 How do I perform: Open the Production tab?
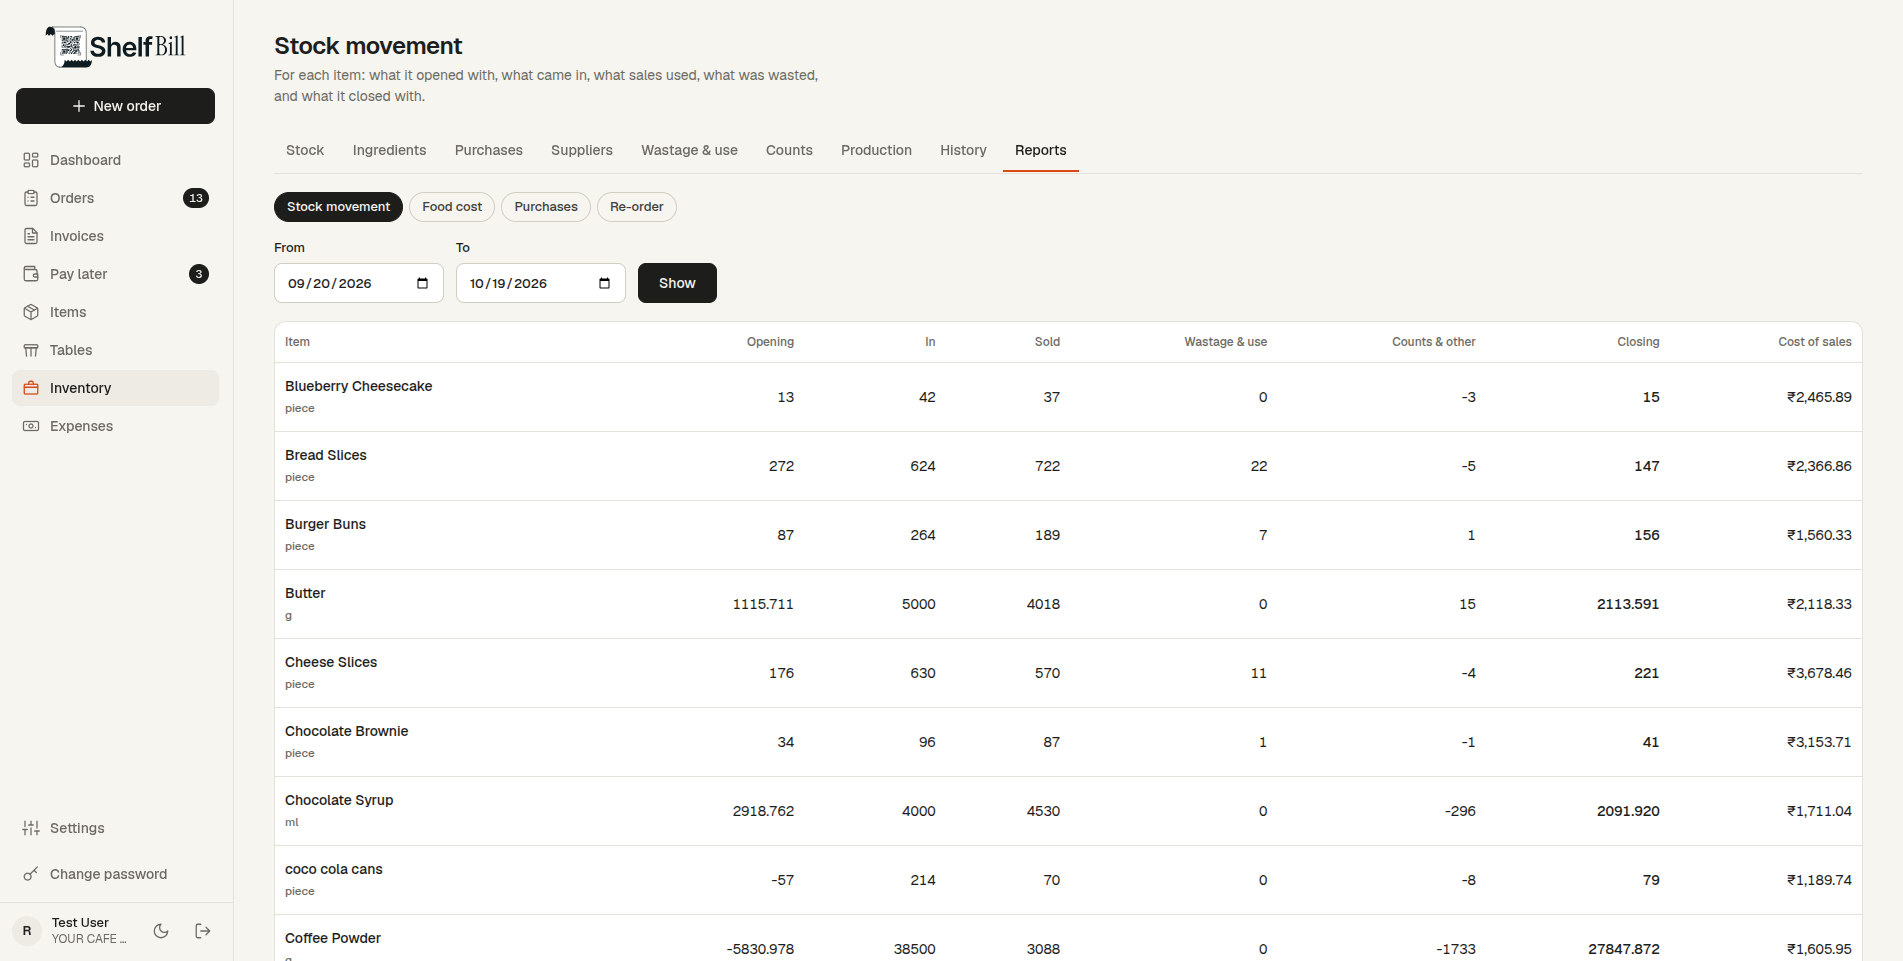876,150
